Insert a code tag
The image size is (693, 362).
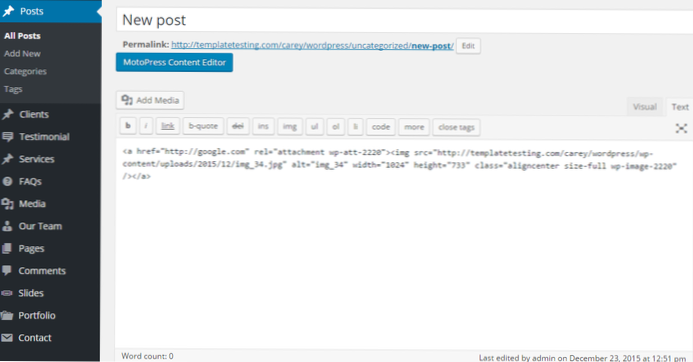[x=381, y=127]
